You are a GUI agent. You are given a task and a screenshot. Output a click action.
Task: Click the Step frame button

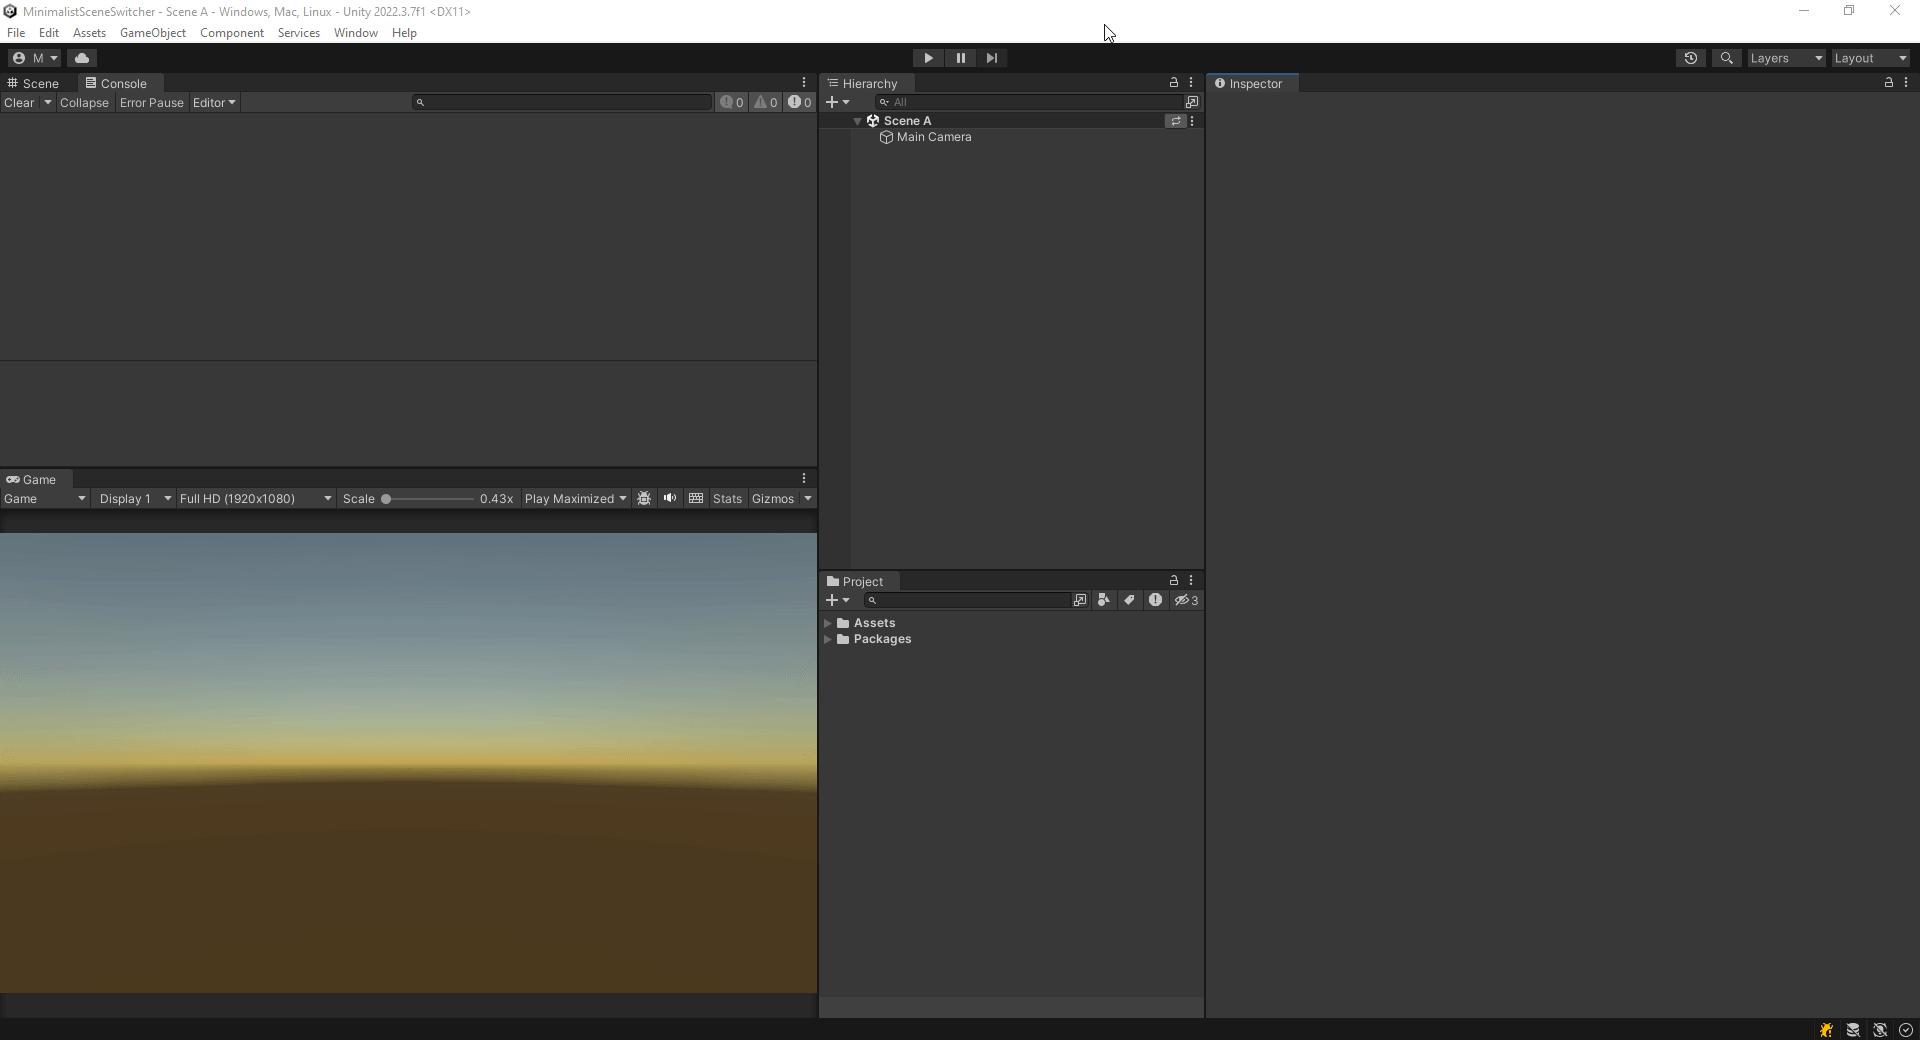(x=991, y=58)
